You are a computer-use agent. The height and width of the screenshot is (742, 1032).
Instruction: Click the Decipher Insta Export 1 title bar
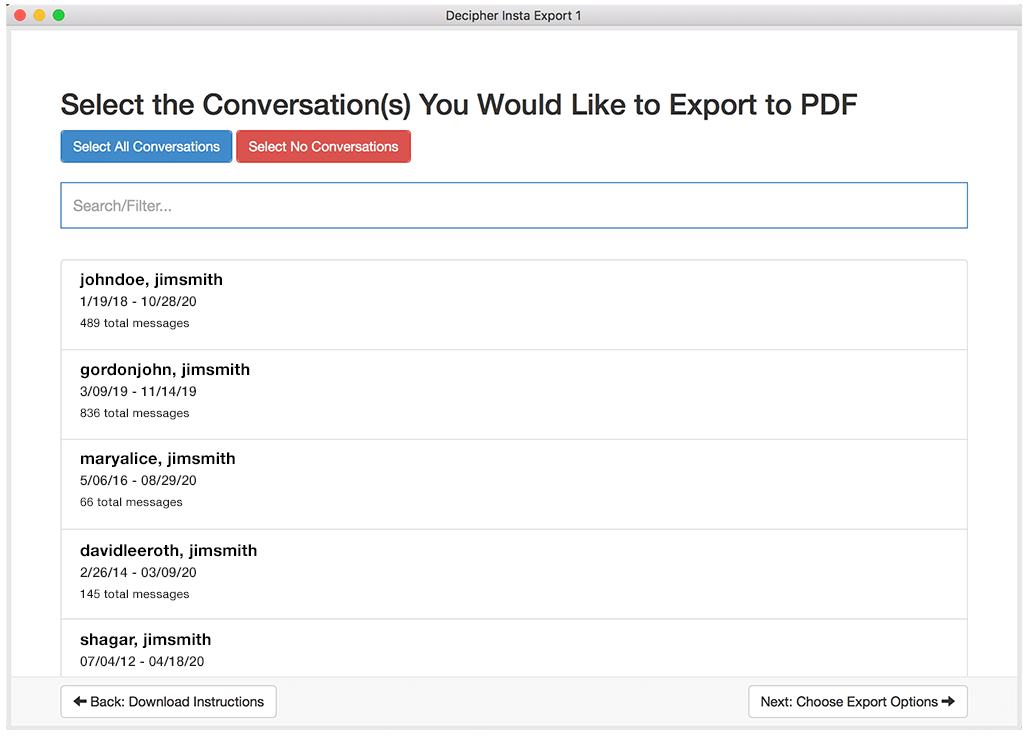[x=513, y=15]
